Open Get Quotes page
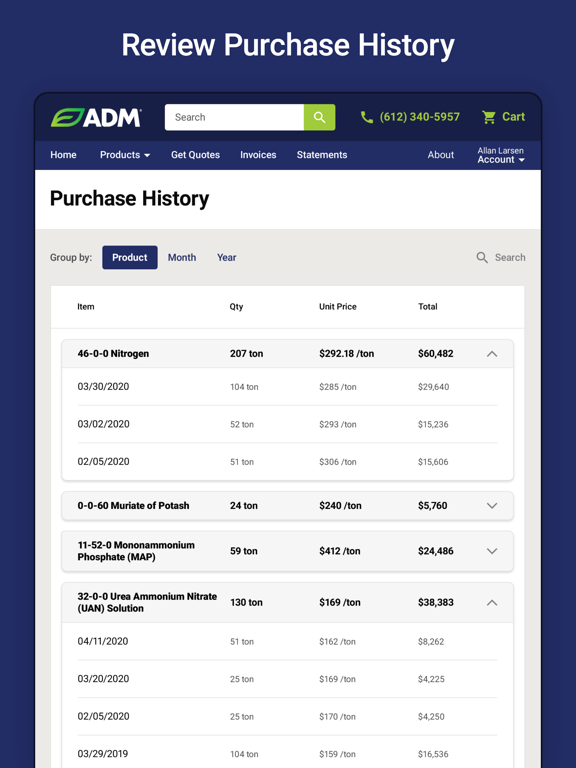Screen dimensions: 576x768 coord(195,155)
